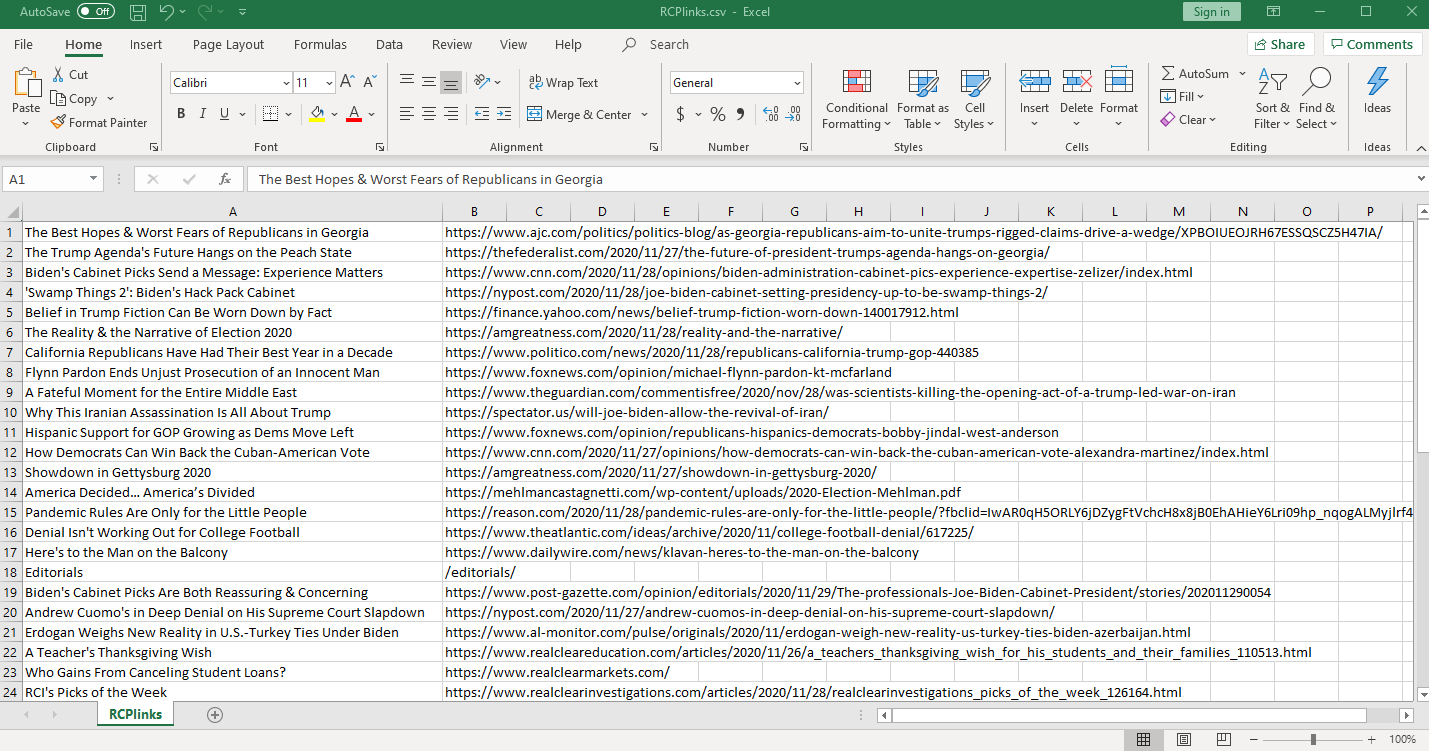Open the Format as Table dropdown
The image size is (1429, 751).
click(x=922, y=98)
